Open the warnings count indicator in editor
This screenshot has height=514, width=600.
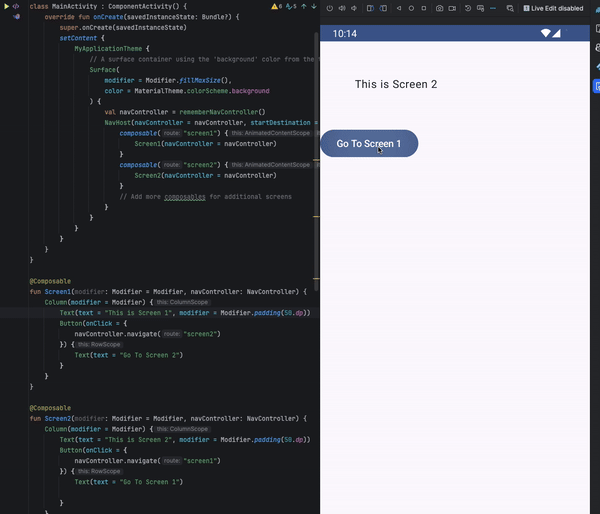(x=275, y=7)
